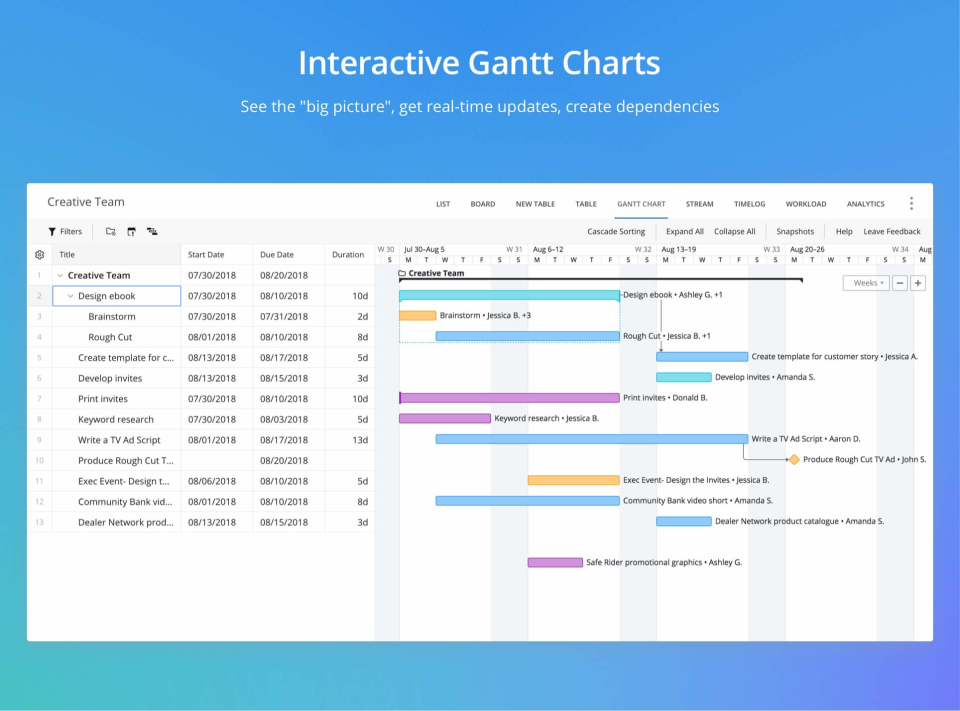Click the Creative Team folder icon in chart

(402, 273)
